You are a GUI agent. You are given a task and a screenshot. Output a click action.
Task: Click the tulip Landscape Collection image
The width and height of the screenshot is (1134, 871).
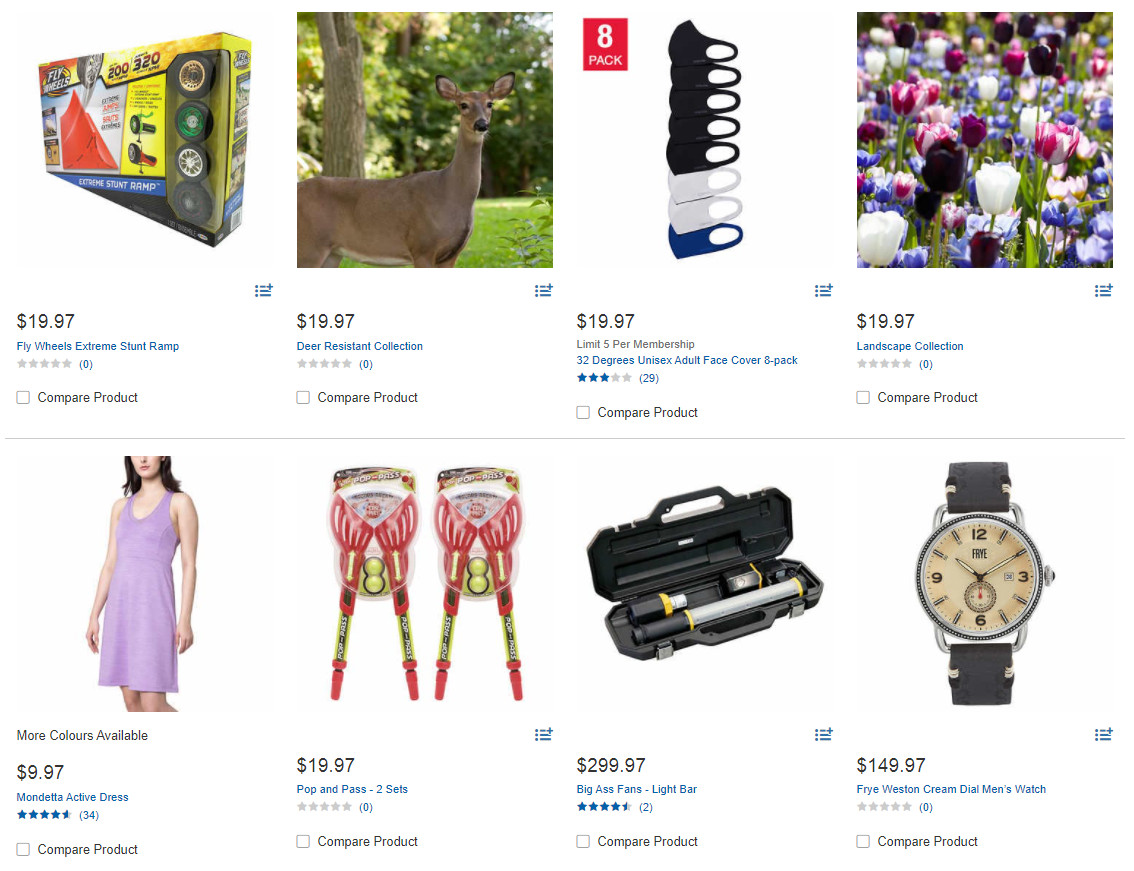click(x=984, y=140)
